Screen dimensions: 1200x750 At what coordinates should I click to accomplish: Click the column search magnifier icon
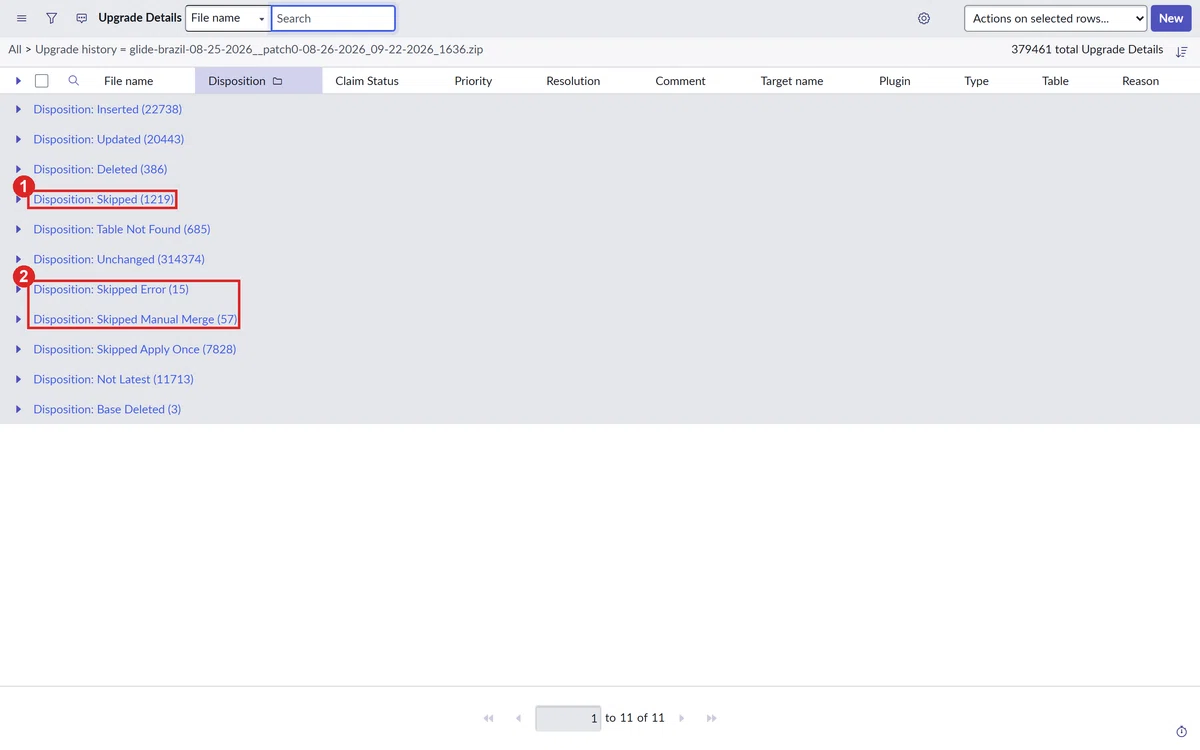click(73, 81)
